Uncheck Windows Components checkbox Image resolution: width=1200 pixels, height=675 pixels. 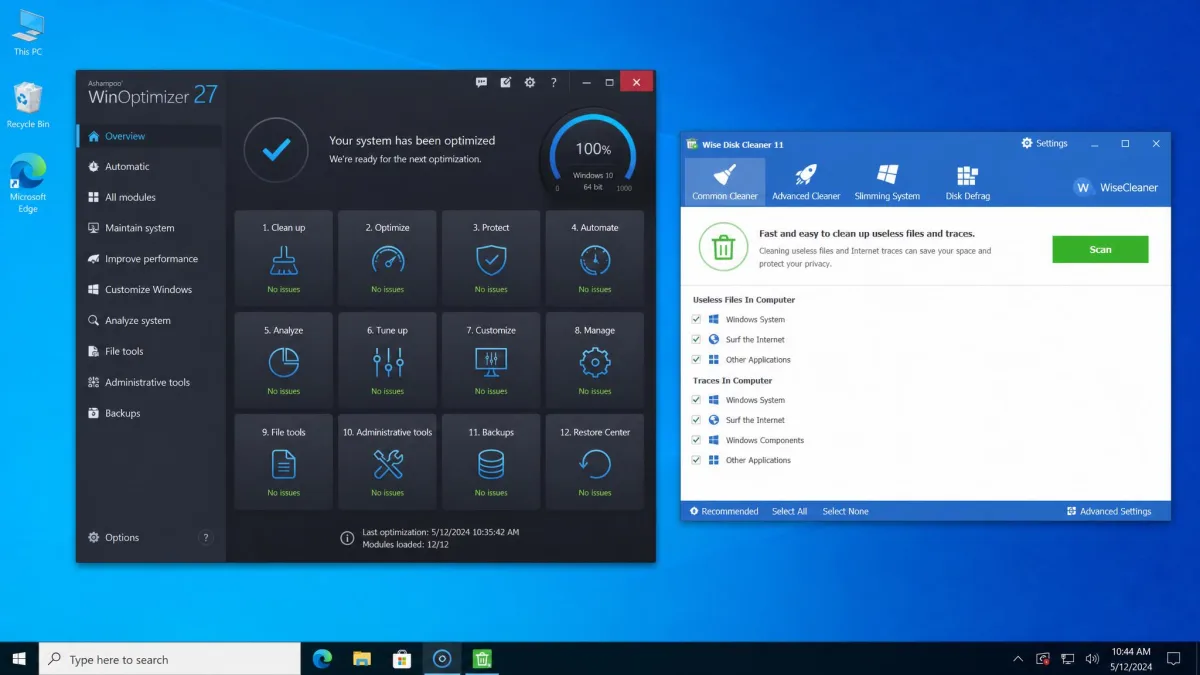[696, 440]
